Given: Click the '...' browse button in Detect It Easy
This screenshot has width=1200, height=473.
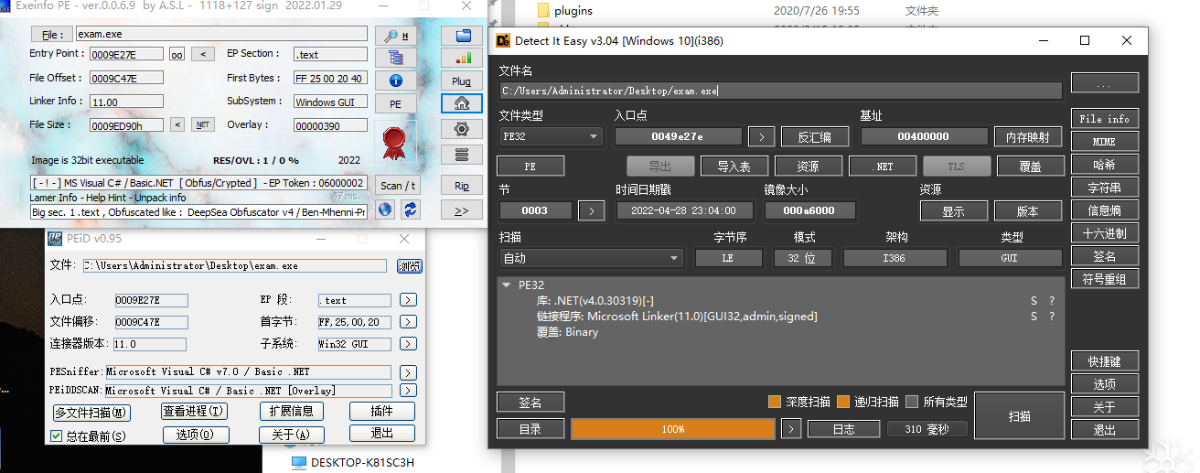Looking at the screenshot, I should pos(1104,82).
